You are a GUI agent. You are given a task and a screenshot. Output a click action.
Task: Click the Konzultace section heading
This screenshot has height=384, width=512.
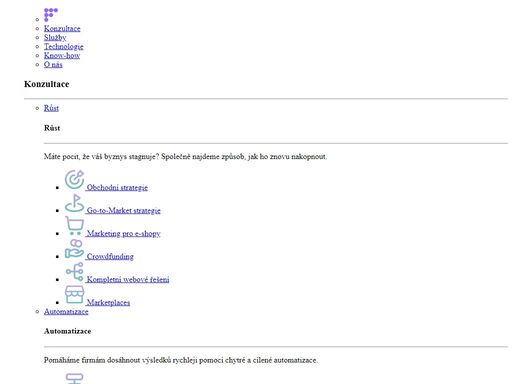coord(47,84)
